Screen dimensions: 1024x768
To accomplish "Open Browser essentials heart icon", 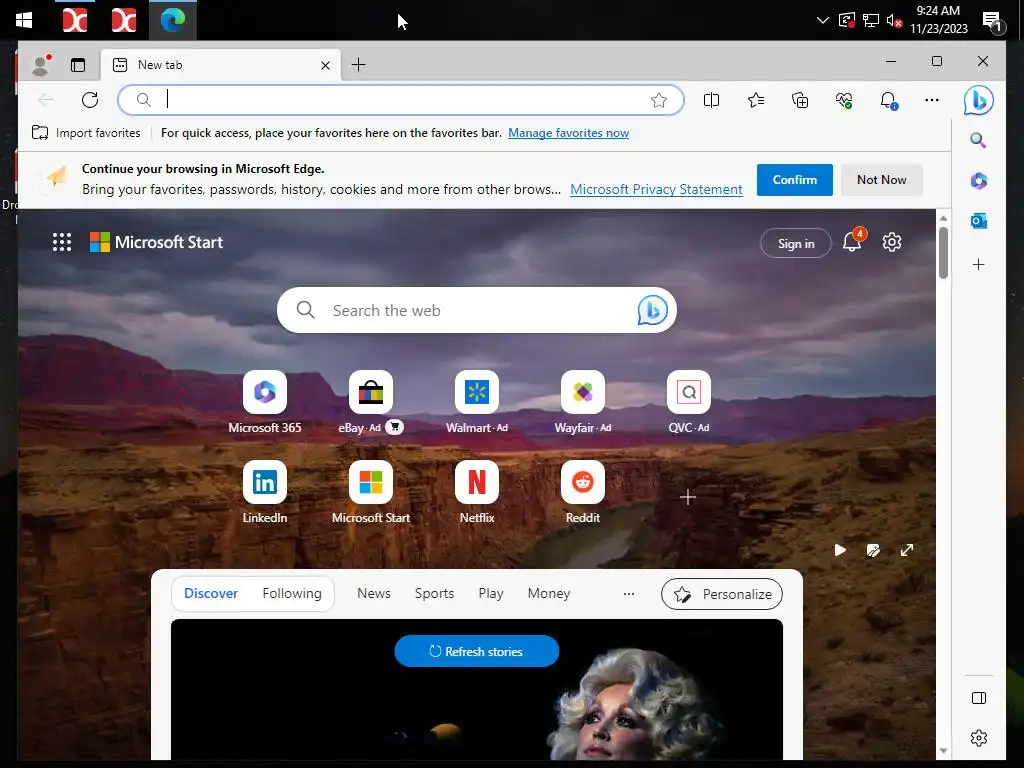I will click(x=844, y=100).
